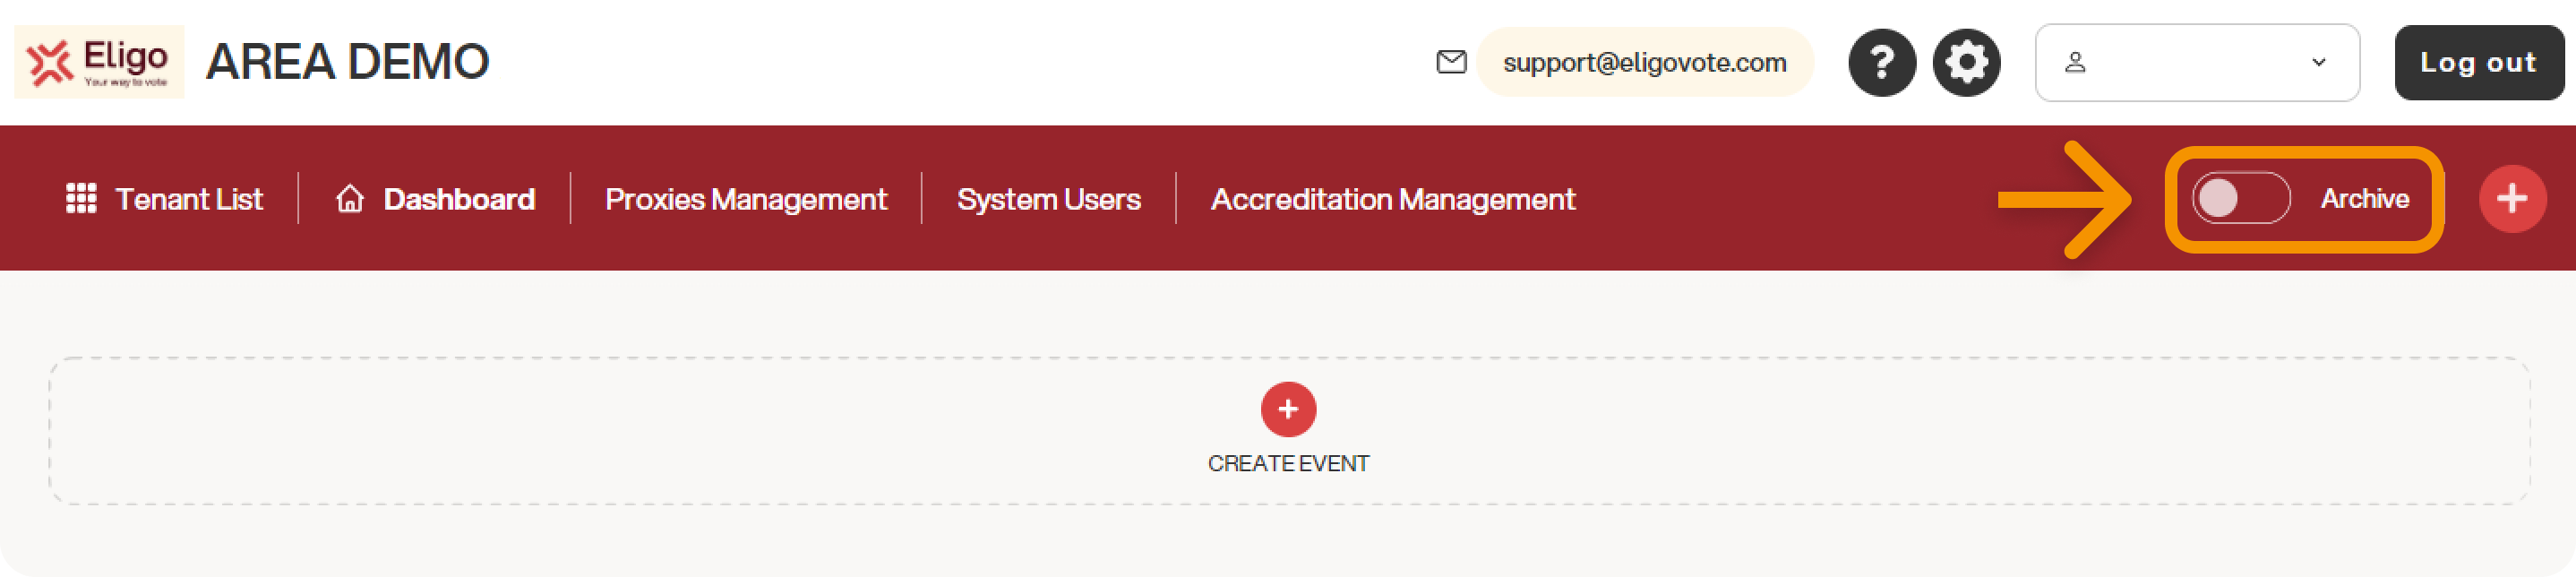Click the Archive label text
Image resolution: width=2576 pixels, height=577 pixels.
click(x=2364, y=199)
